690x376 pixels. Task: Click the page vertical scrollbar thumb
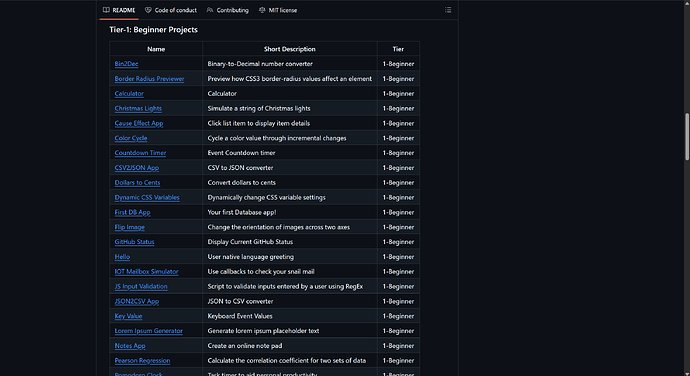click(x=686, y=136)
